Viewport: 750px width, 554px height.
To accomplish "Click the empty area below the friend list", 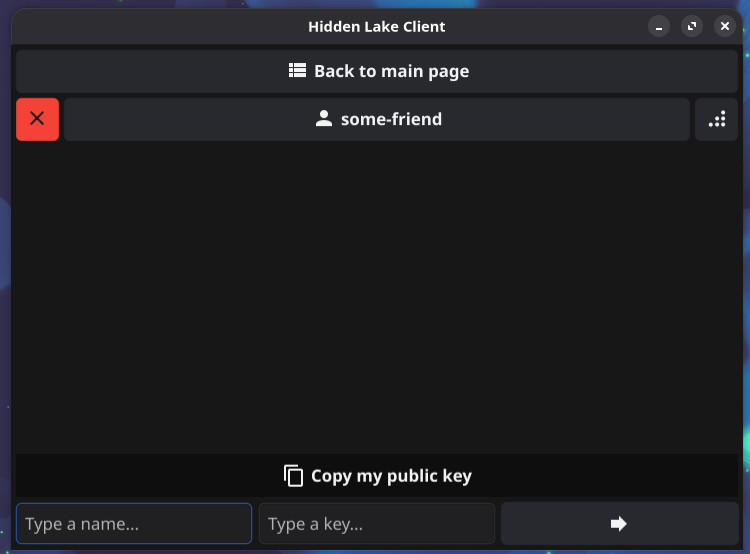I will (x=376, y=300).
